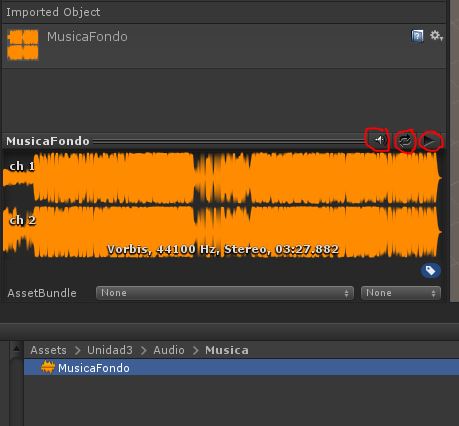Click Musica folder in breadcrumb
The width and height of the screenshot is (459, 426).
(227, 350)
